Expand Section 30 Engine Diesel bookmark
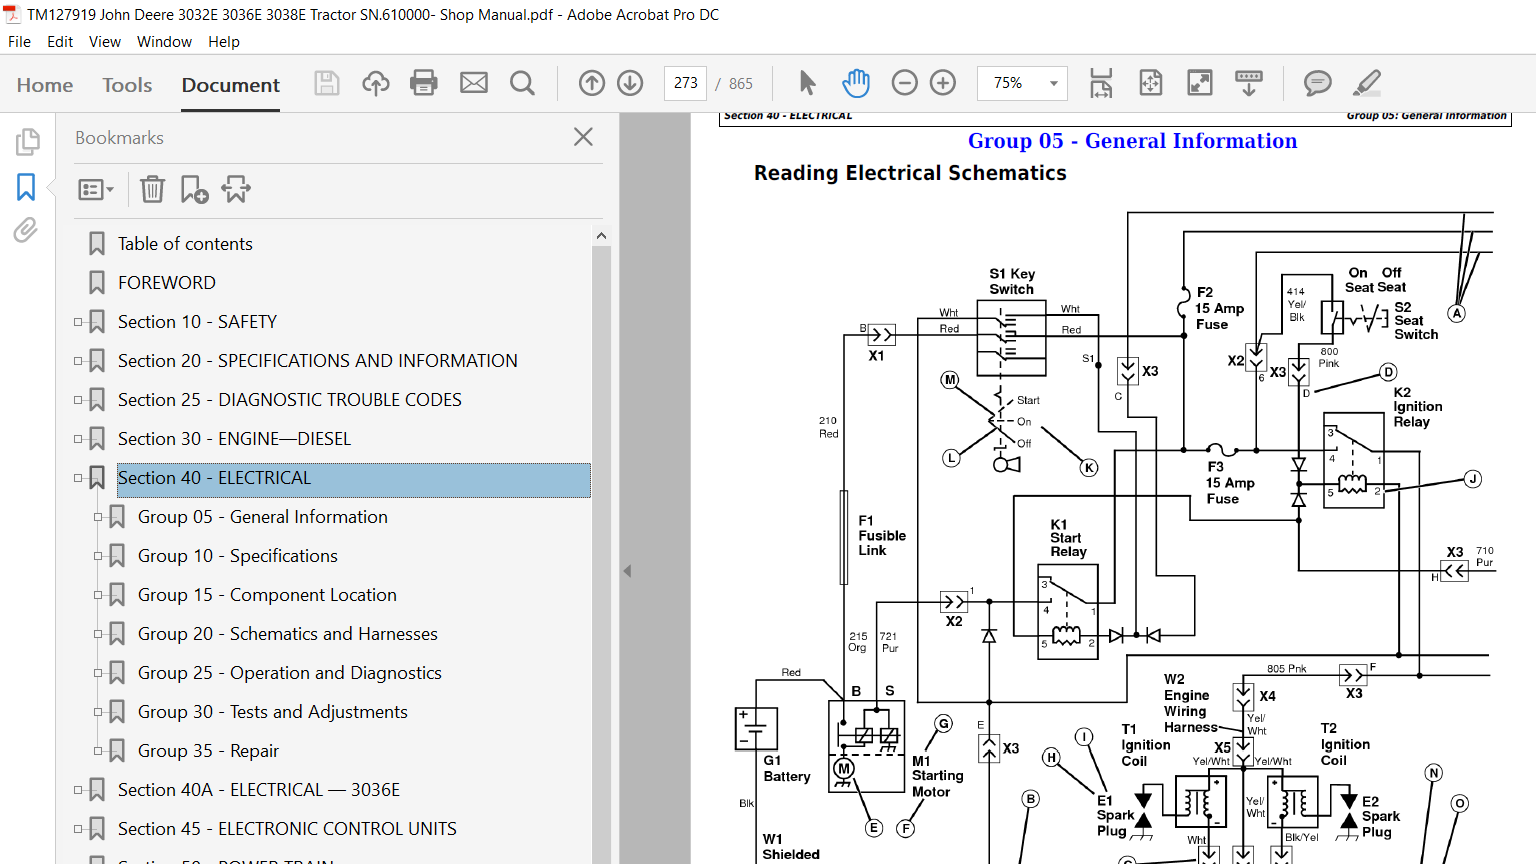 coord(79,439)
